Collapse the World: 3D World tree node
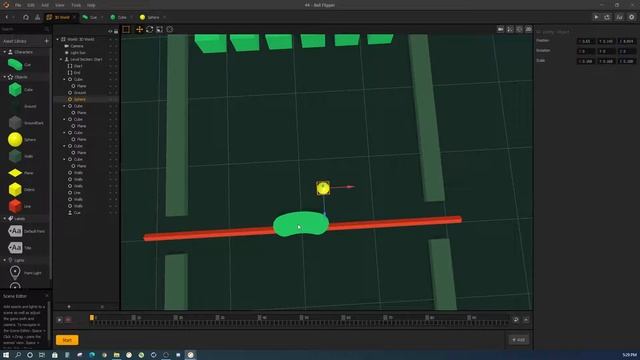This screenshot has height=360, width=640. click(x=58, y=39)
